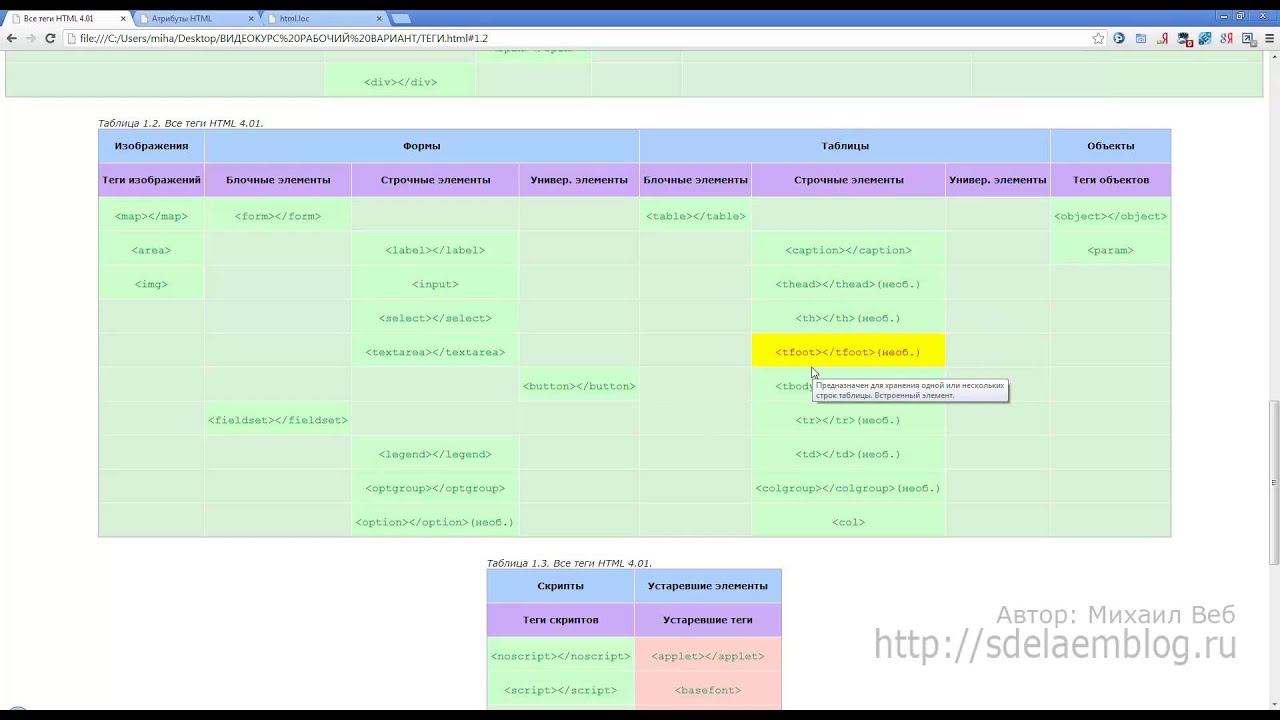This screenshot has width=1280, height=720.
Task: Switch to the 'Атрибуты HTML' tab
Action: [x=197, y=18]
